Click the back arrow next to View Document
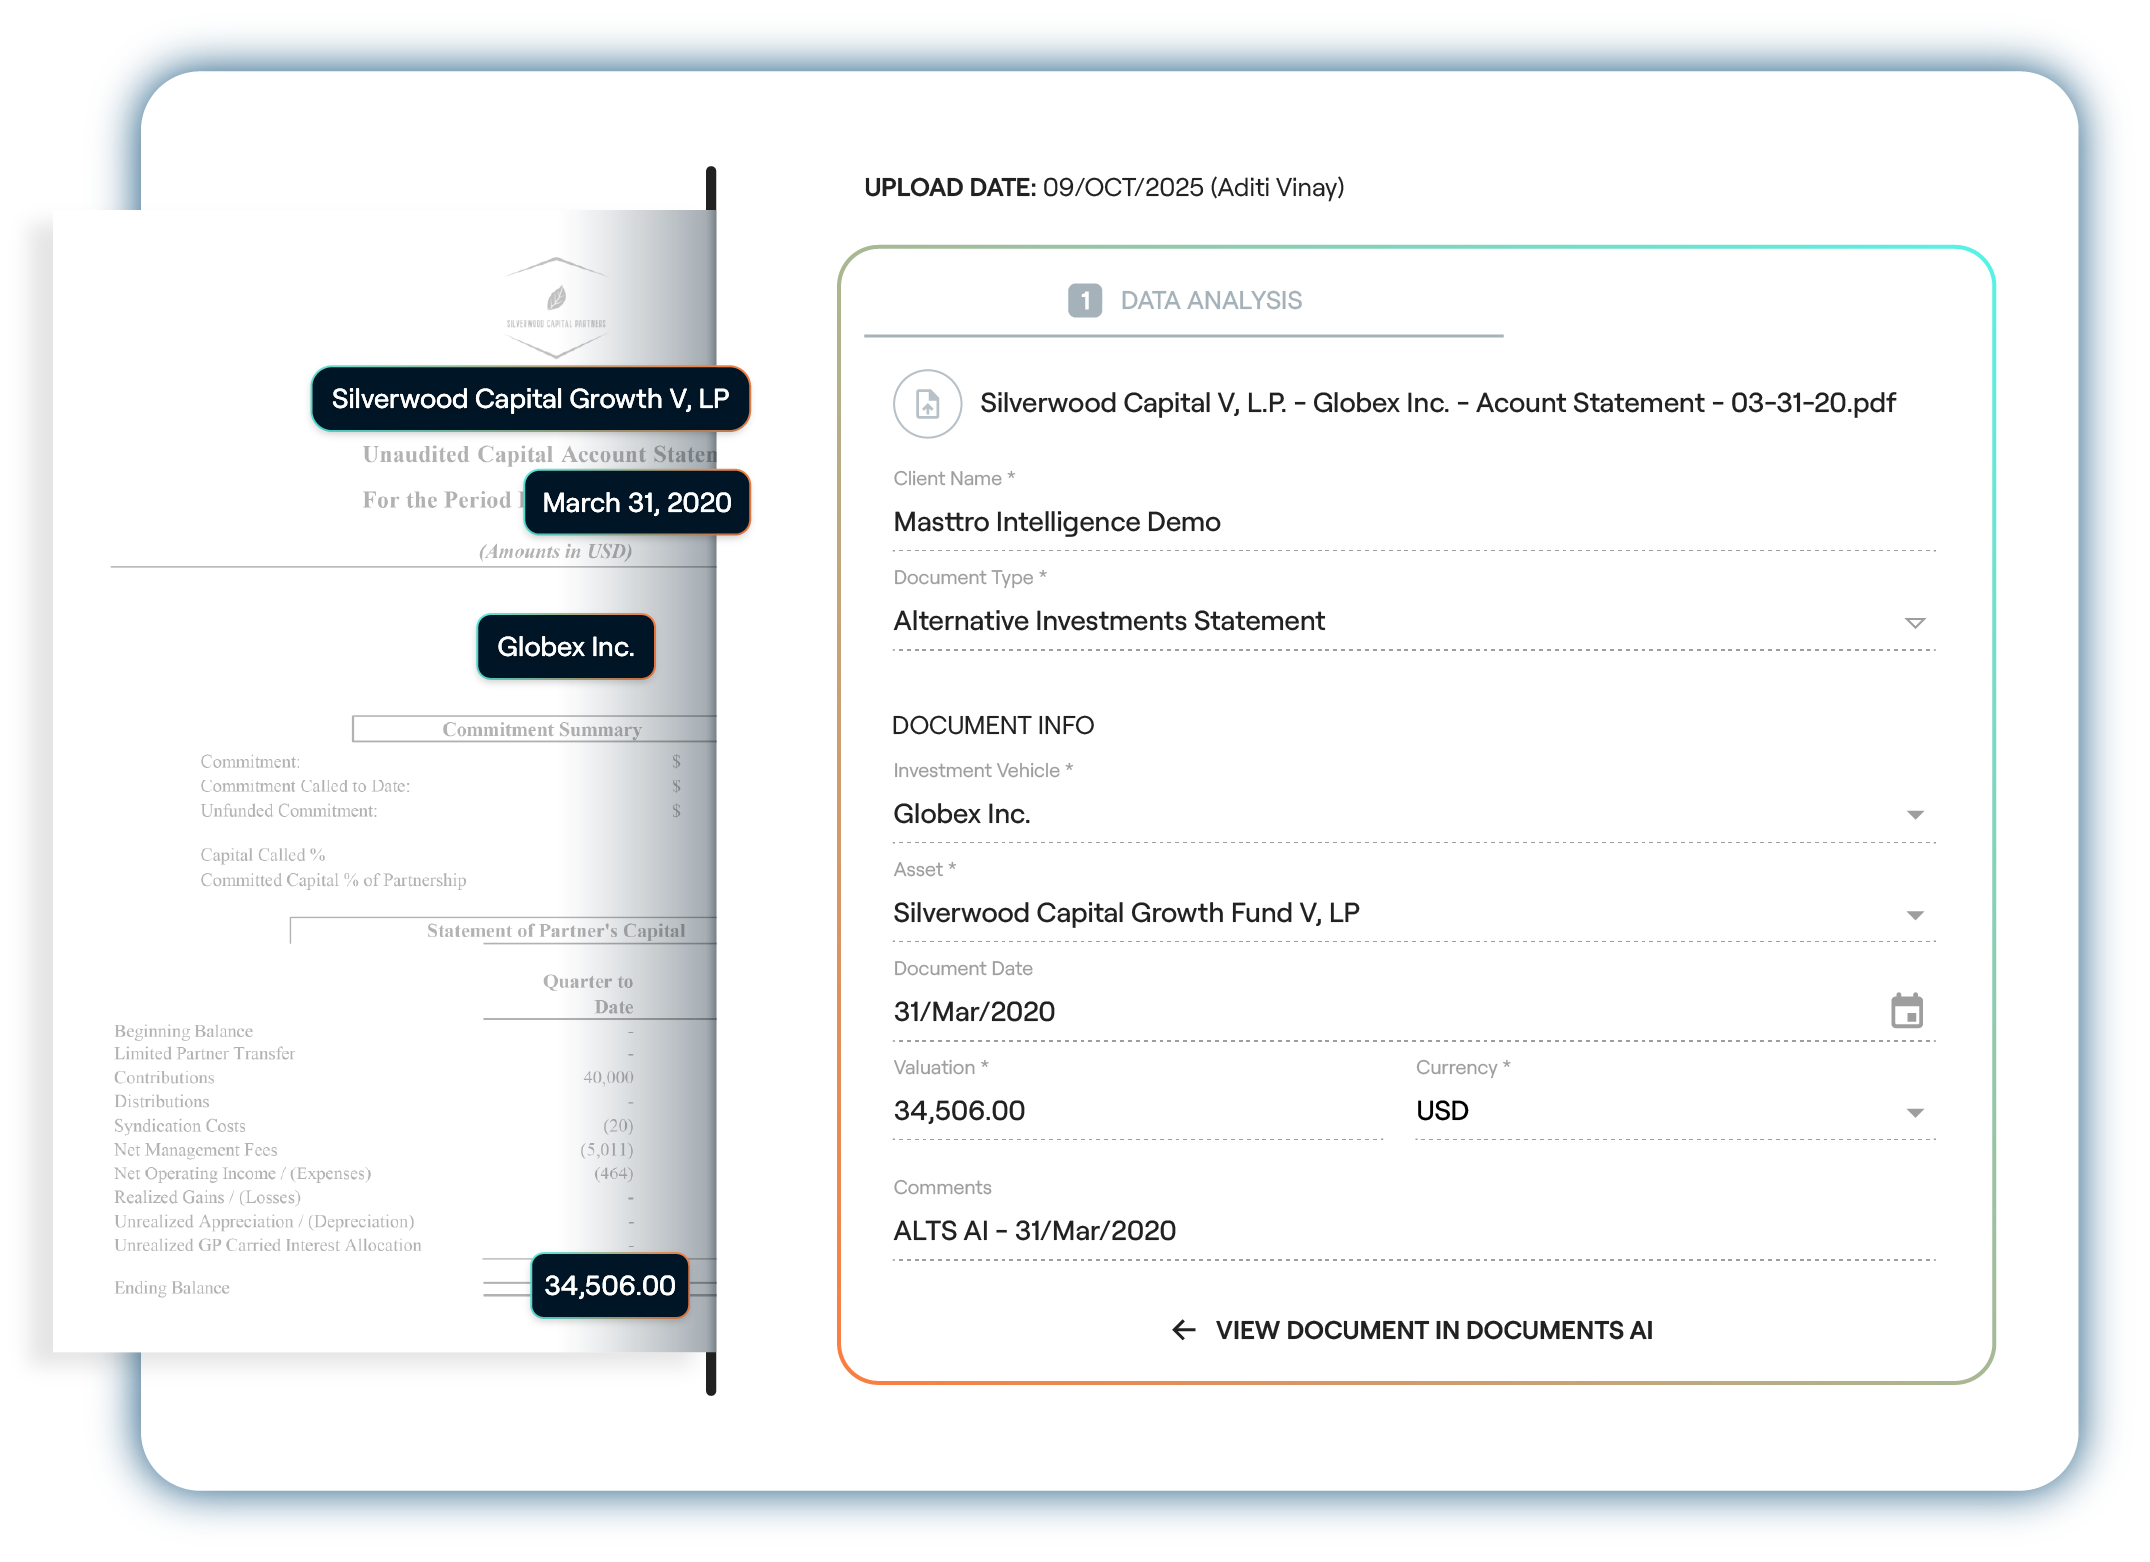The width and height of the screenshot is (2150, 1562). (x=1183, y=1330)
